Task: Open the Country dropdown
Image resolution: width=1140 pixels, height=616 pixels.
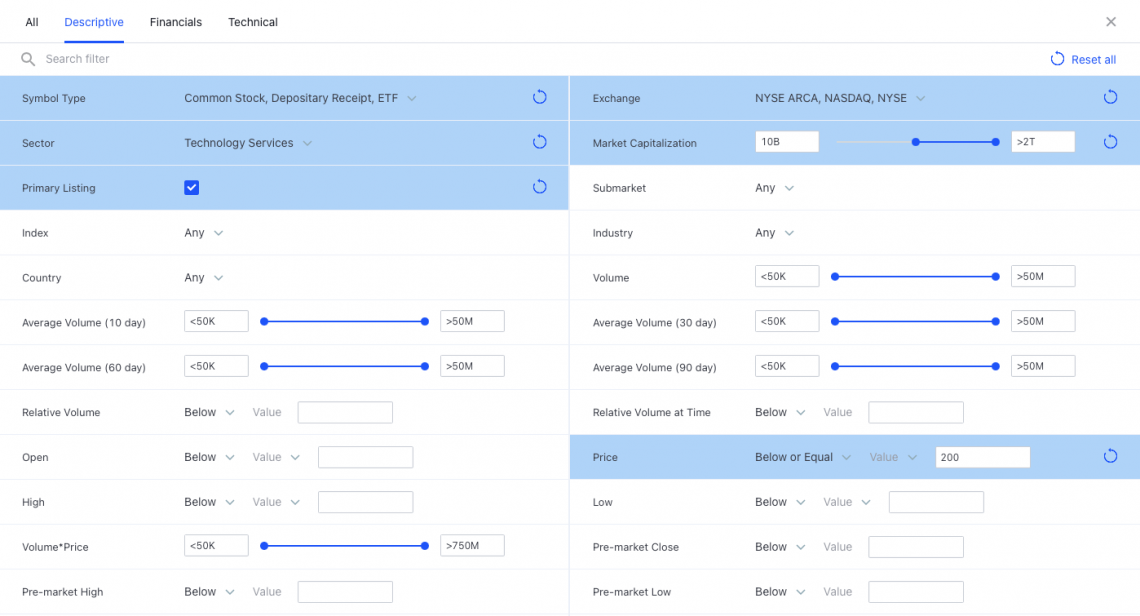Action: click(x=204, y=278)
